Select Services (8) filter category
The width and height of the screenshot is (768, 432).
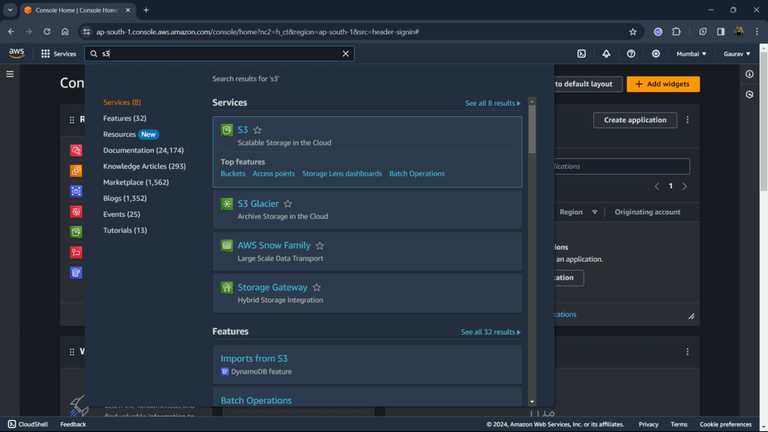[122, 102]
